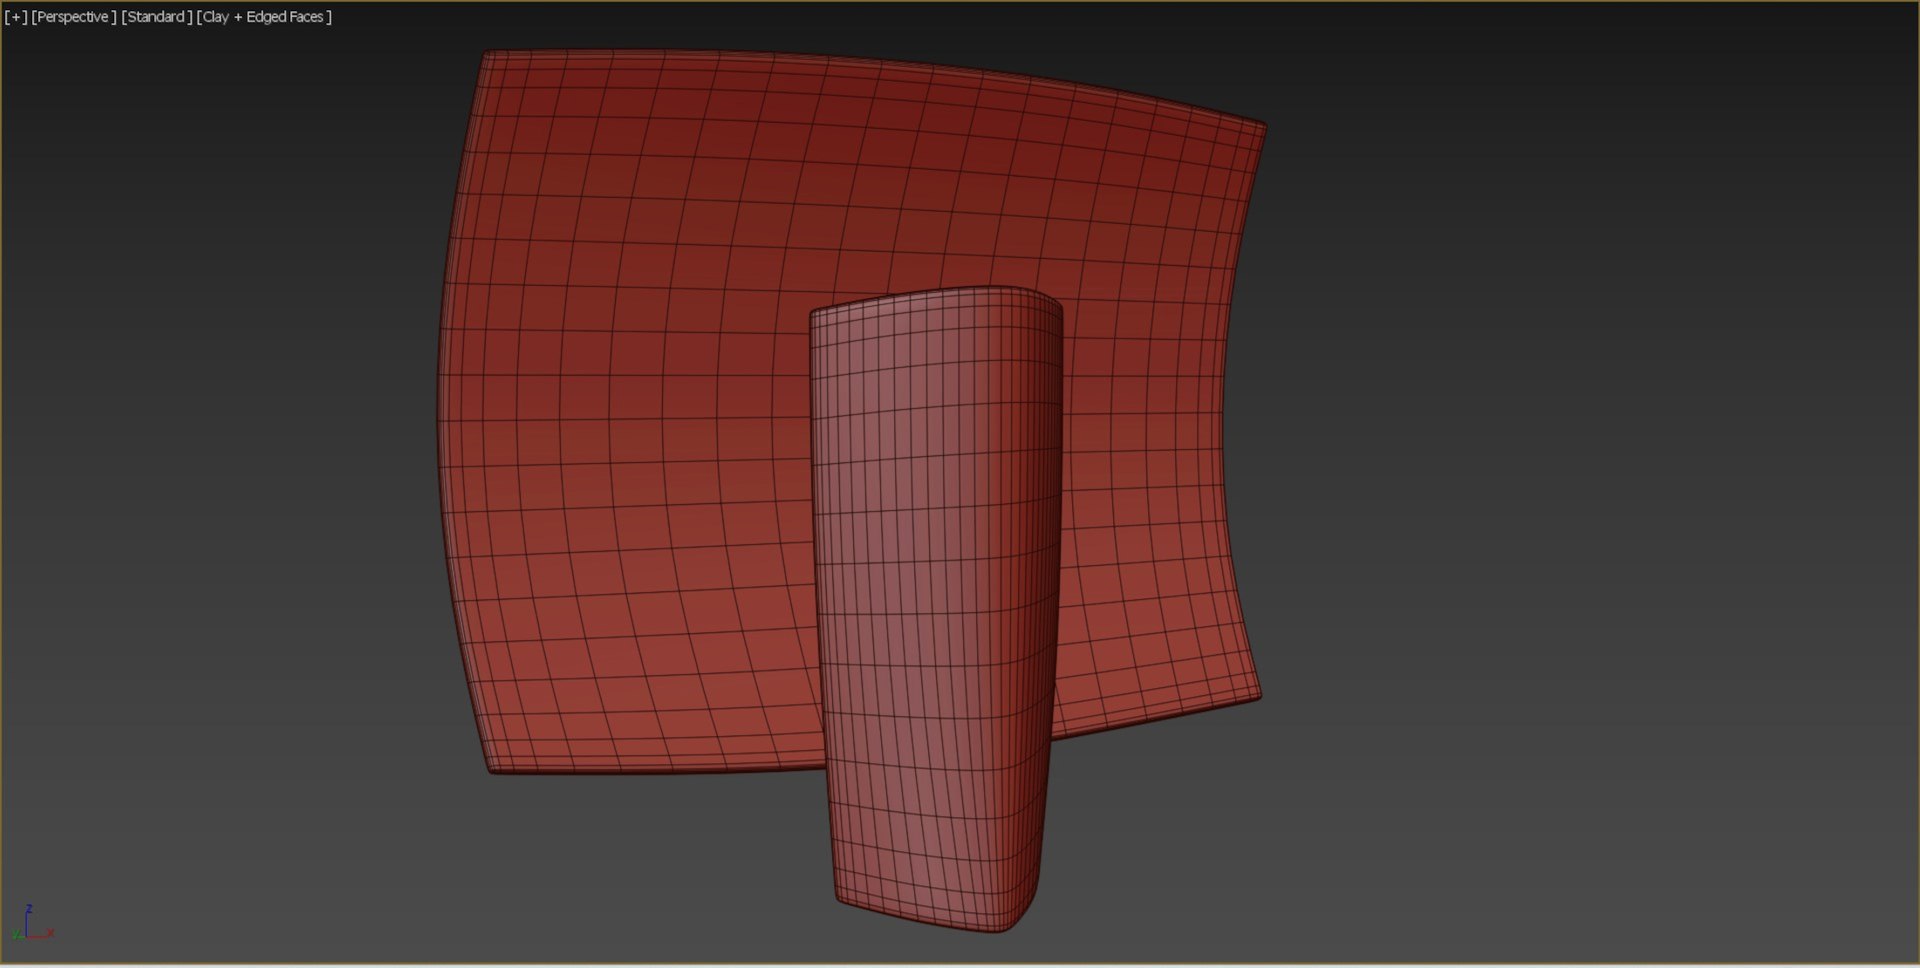1920x968 pixels.
Task: Open the Clay + Edged Faces display menu
Action: (265, 17)
